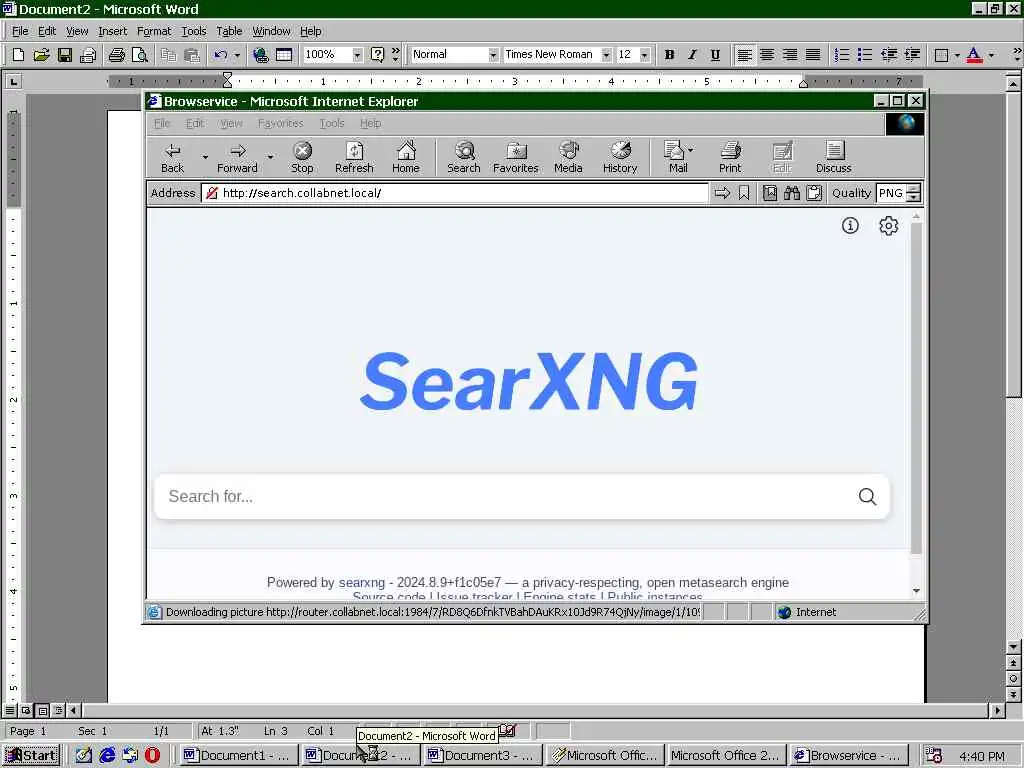
Task: Open the searxng link in the footer
Action: [362, 582]
